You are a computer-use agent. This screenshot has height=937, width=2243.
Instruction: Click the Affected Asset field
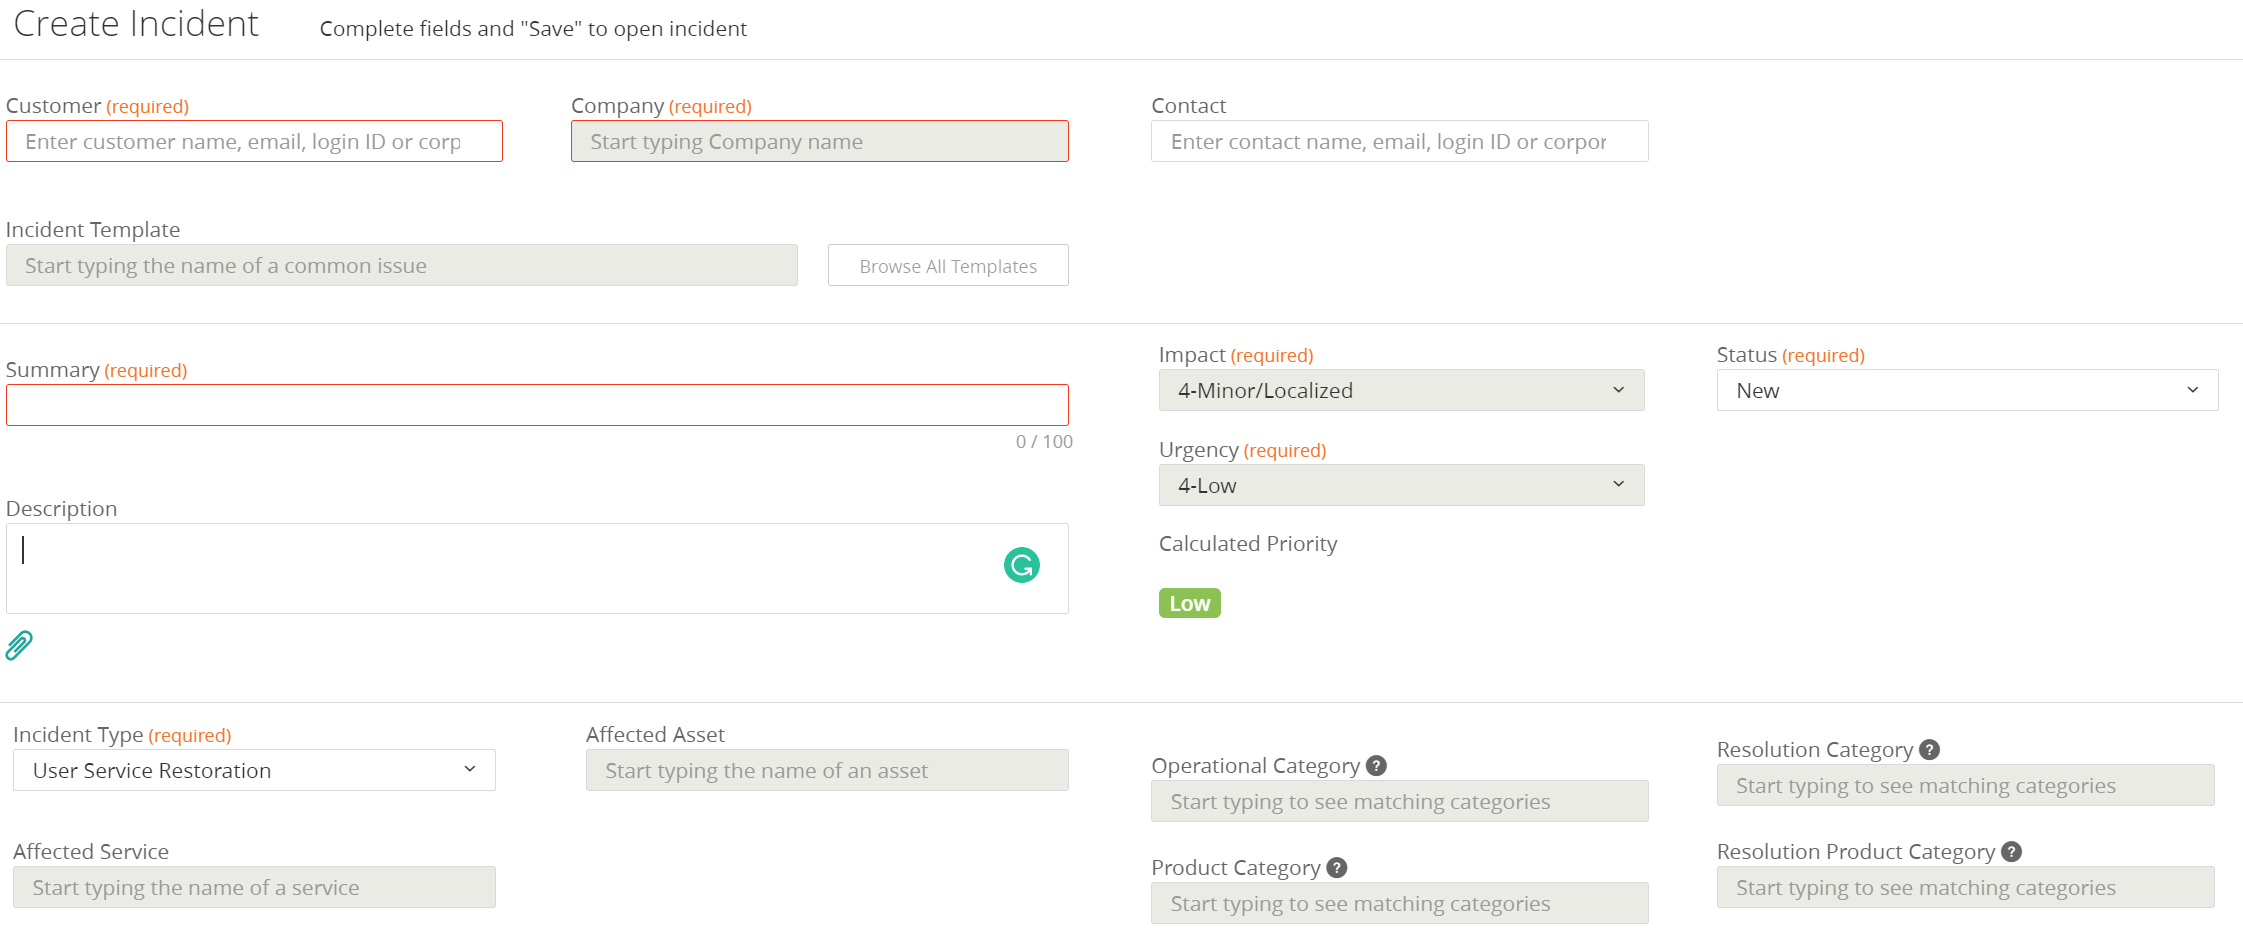826,770
